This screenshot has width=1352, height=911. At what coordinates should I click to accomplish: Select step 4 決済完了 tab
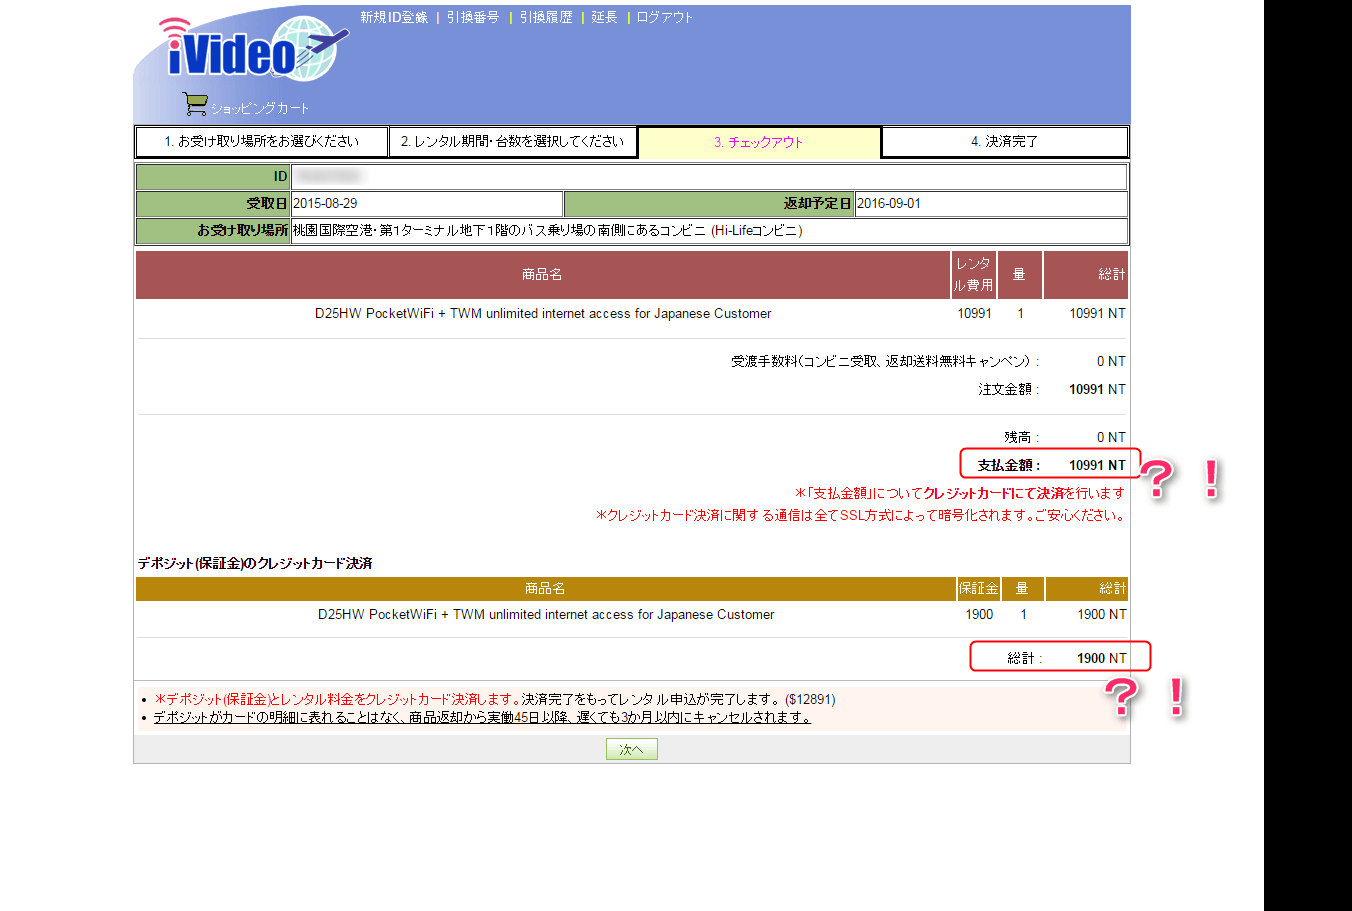[x=1004, y=142]
